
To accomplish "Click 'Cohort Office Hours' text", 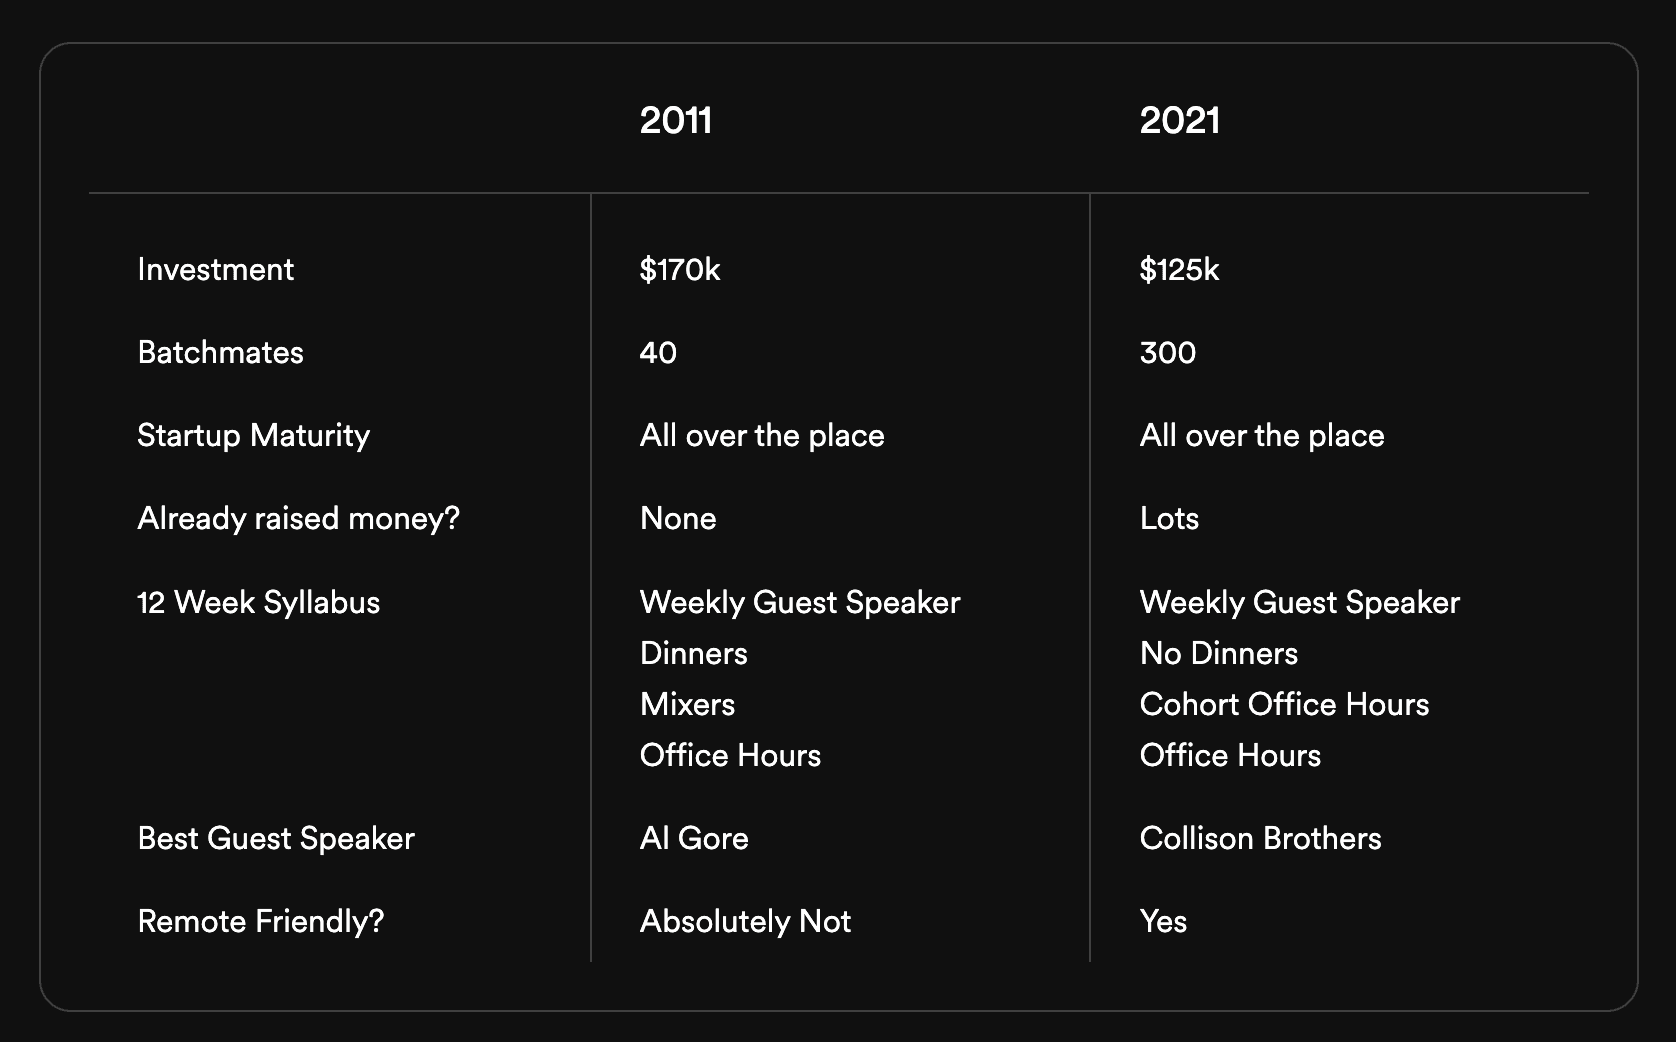I will (1284, 704).
